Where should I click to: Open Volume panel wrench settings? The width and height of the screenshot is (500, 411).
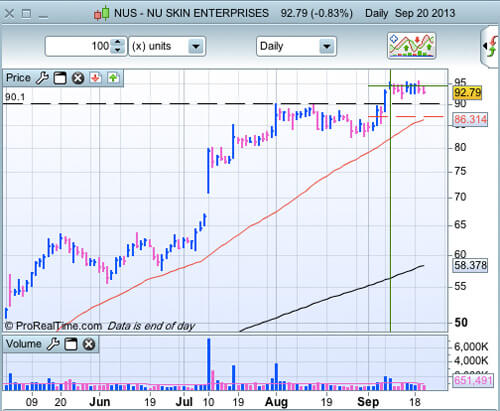53,344
